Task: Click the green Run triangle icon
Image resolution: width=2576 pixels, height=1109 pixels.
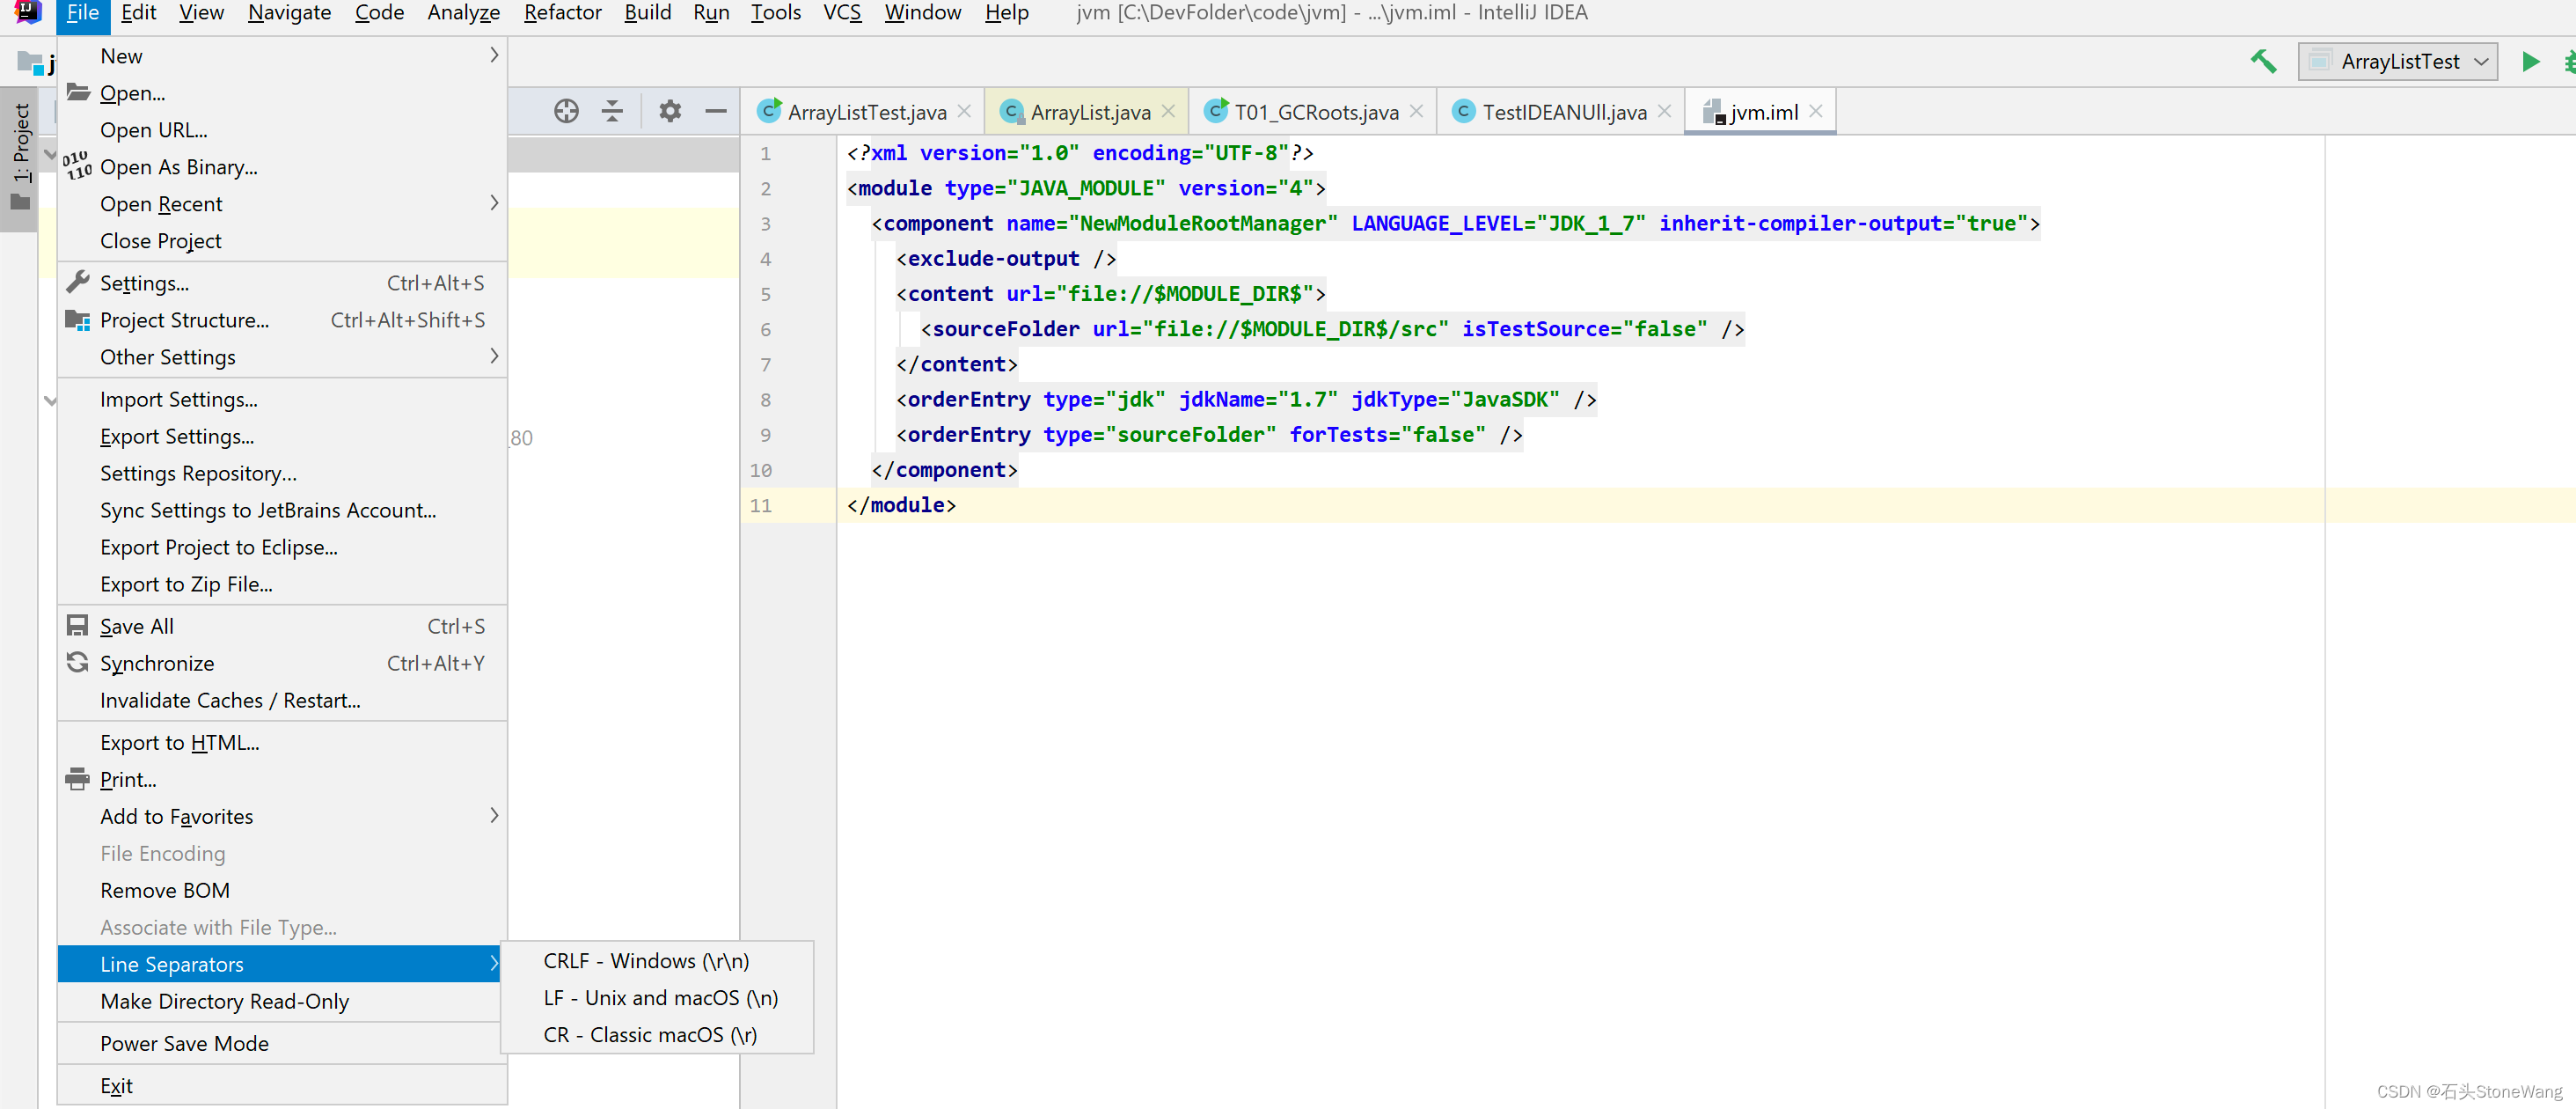Action: coord(2530,62)
